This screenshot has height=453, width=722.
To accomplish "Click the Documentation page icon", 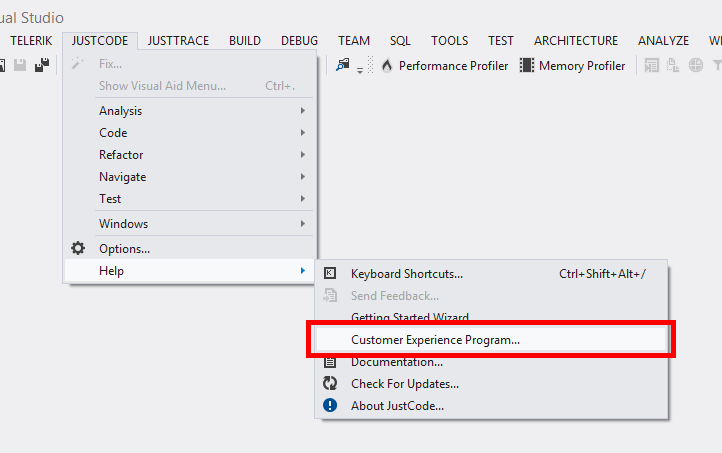I will 330,362.
